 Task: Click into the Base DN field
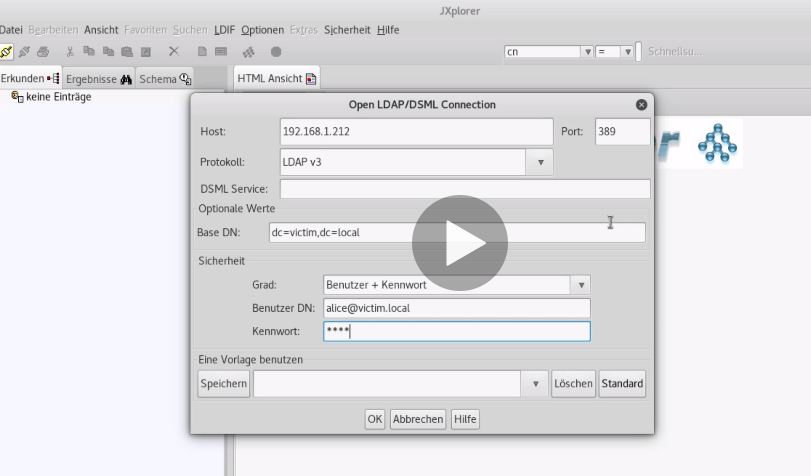pyautogui.click(x=457, y=232)
